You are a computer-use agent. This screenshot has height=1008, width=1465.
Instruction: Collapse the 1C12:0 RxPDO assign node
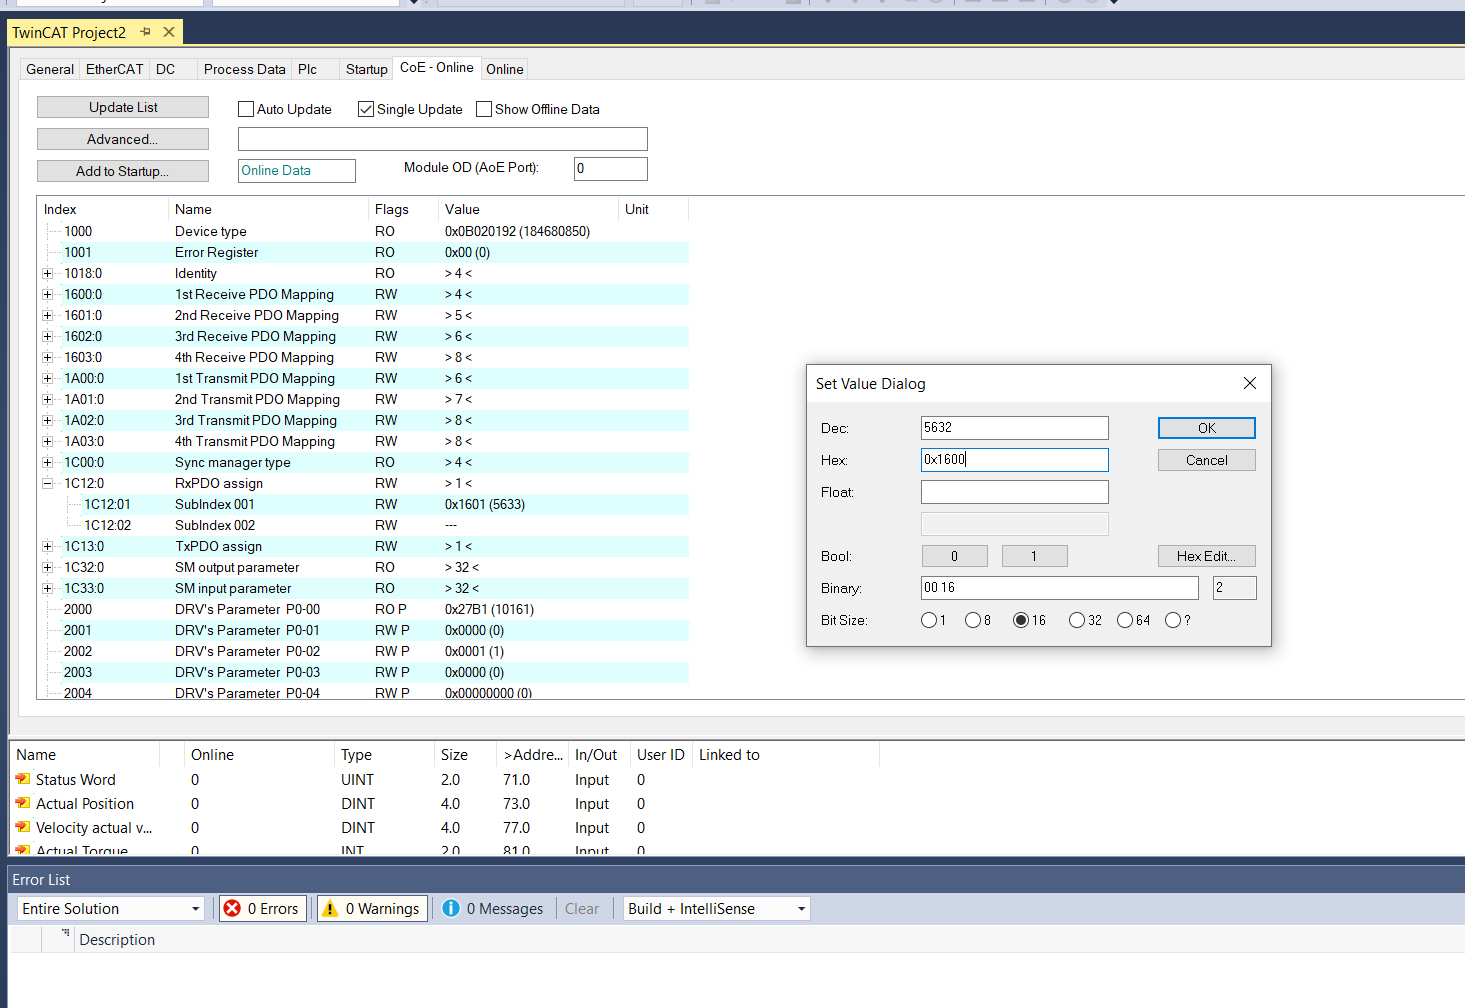pos(47,483)
